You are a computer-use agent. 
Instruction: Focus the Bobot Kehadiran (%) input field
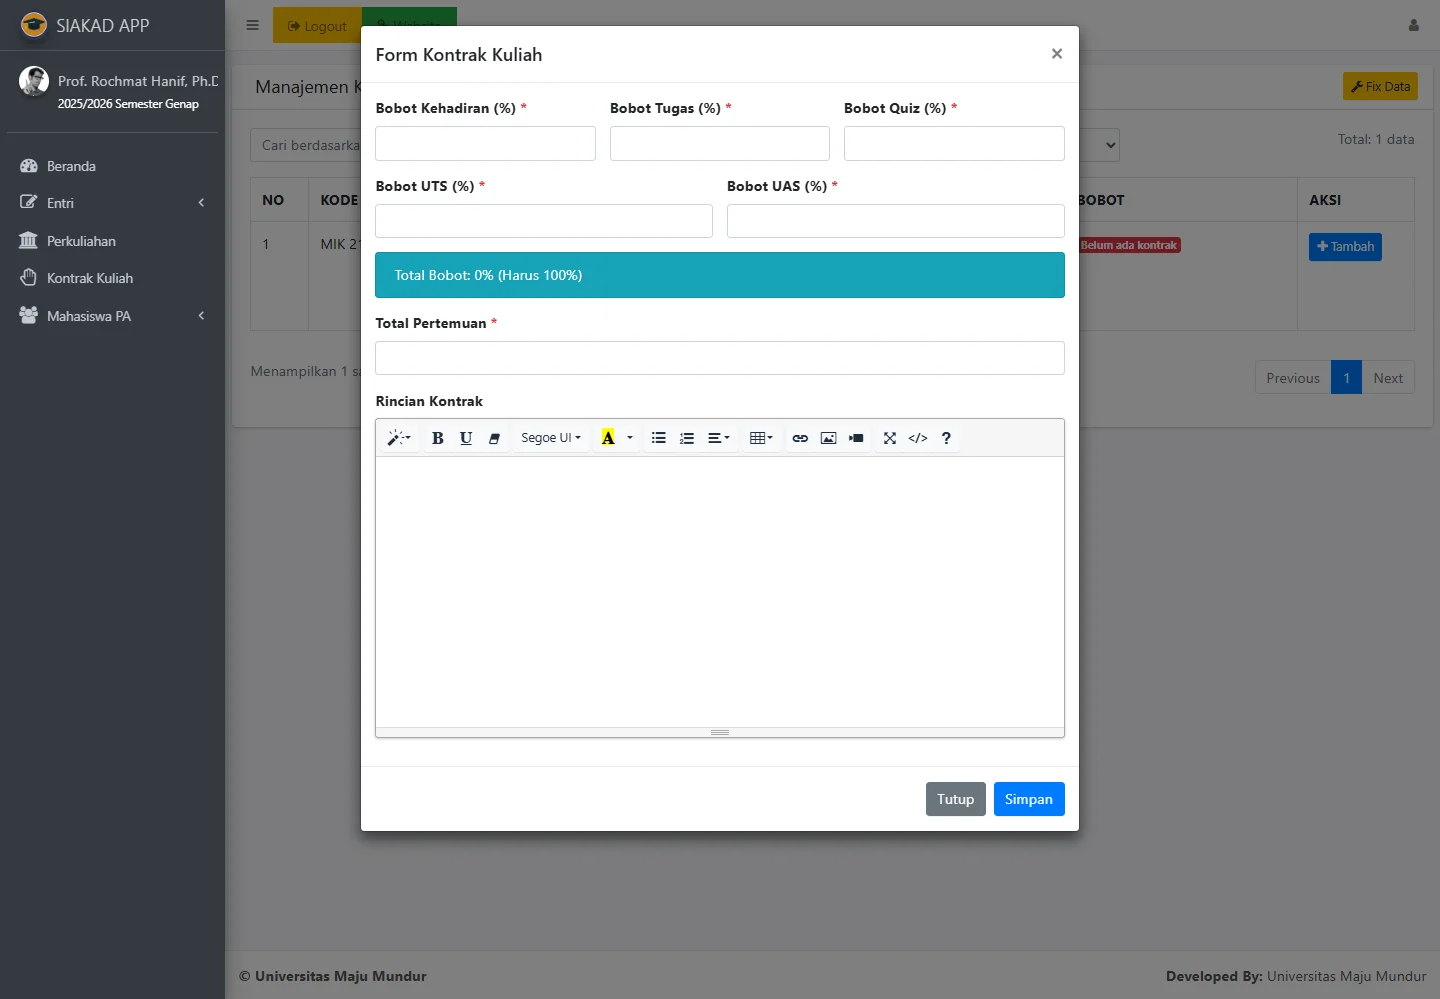pyautogui.click(x=485, y=143)
